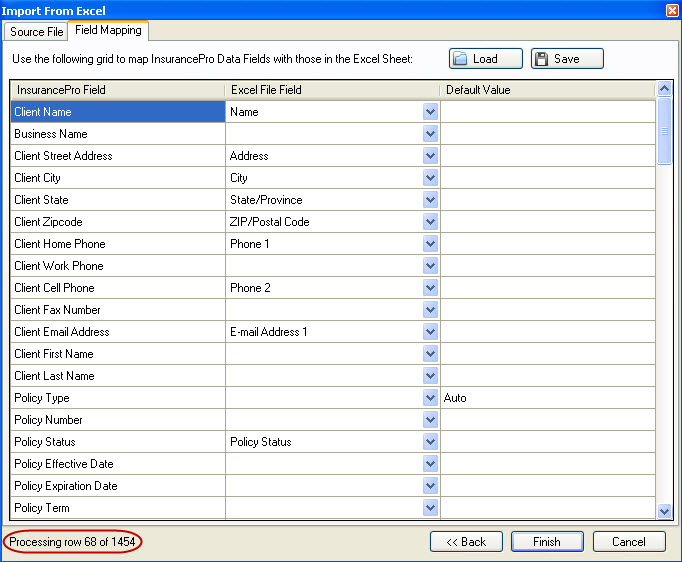
Task: Select the Client Street Address row
Action: click(118, 156)
